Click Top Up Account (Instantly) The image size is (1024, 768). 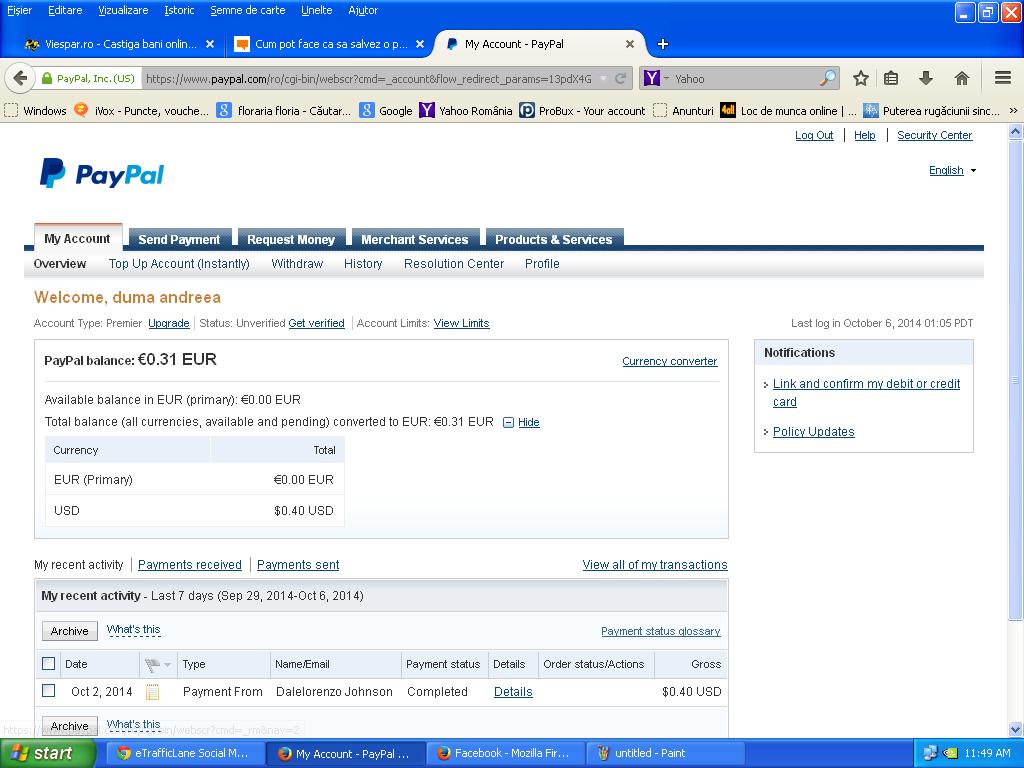coord(179,264)
